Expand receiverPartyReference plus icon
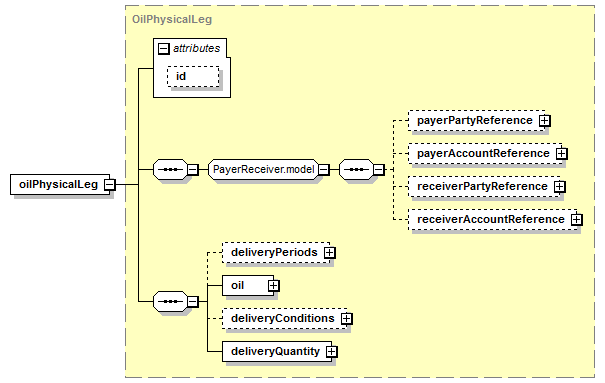Image resolution: width=605 pixels, height=383 pixels. [x=559, y=187]
